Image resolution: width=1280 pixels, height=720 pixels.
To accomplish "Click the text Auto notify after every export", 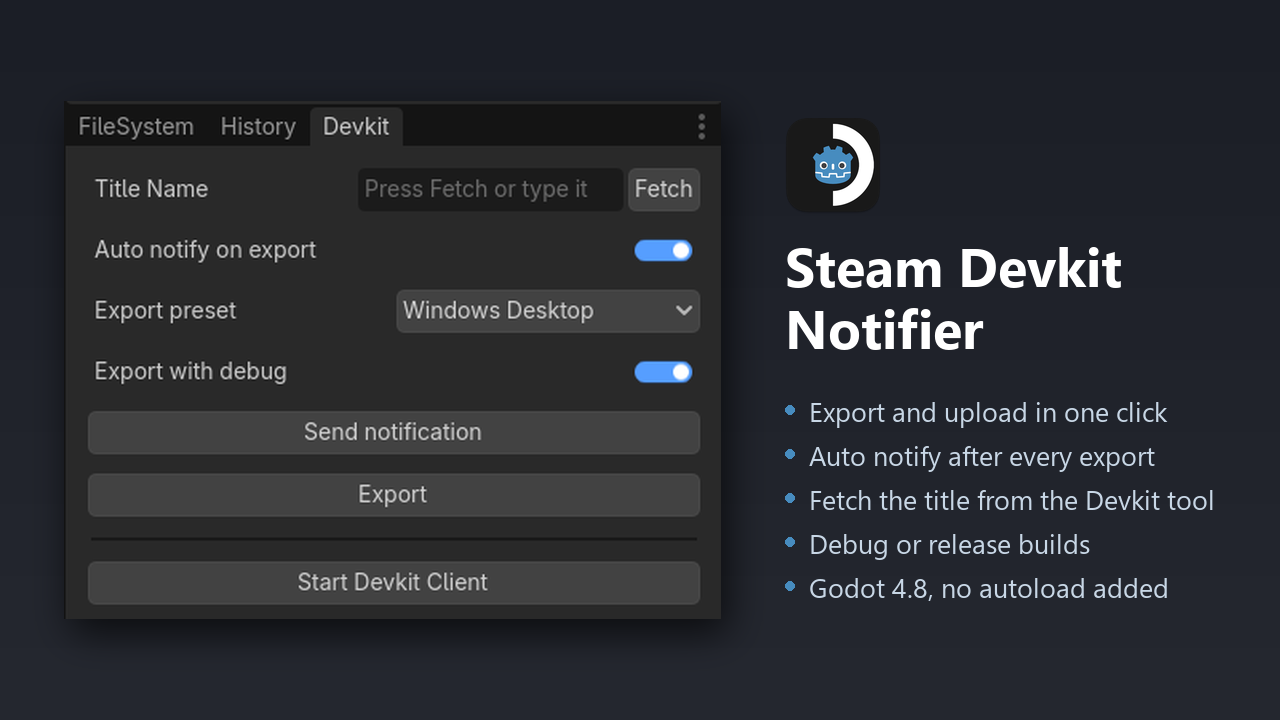I will point(982,457).
